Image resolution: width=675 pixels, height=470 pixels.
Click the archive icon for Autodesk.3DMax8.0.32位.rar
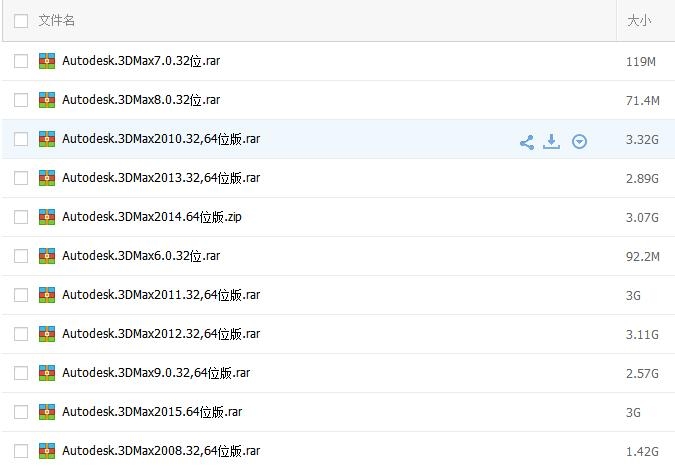pos(47,100)
